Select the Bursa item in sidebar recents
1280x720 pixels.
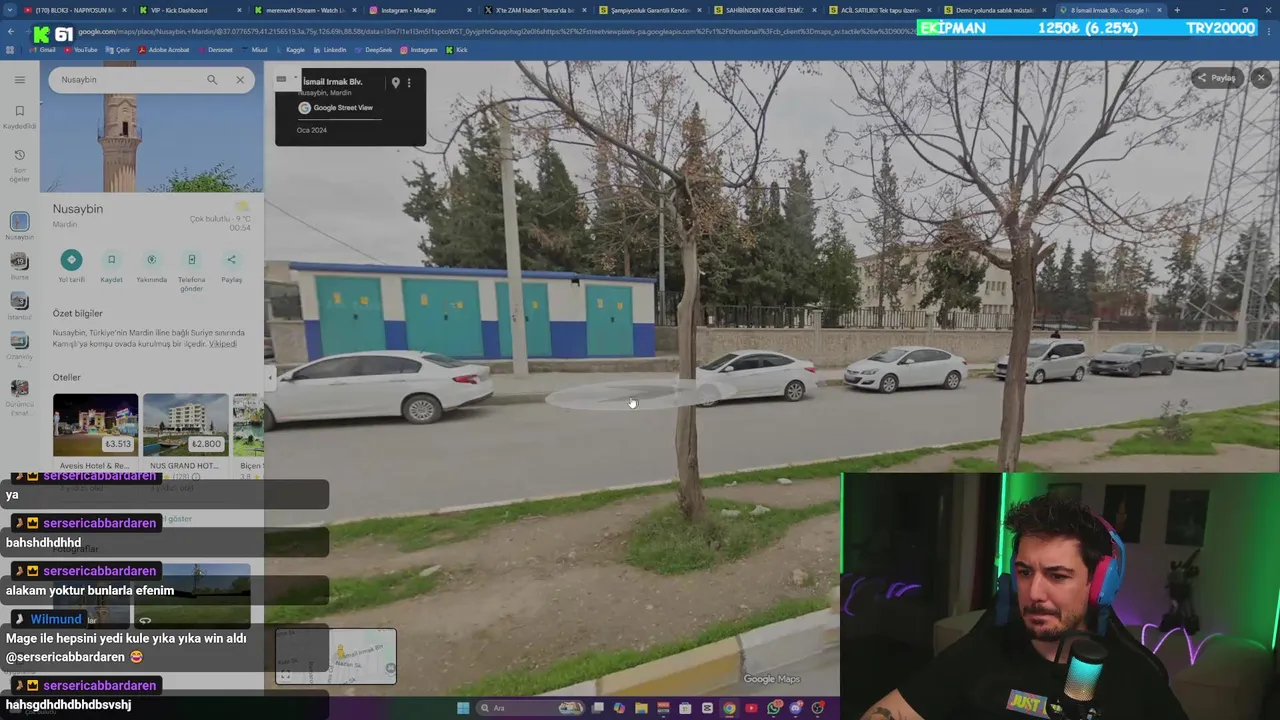[x=19, y=266]
